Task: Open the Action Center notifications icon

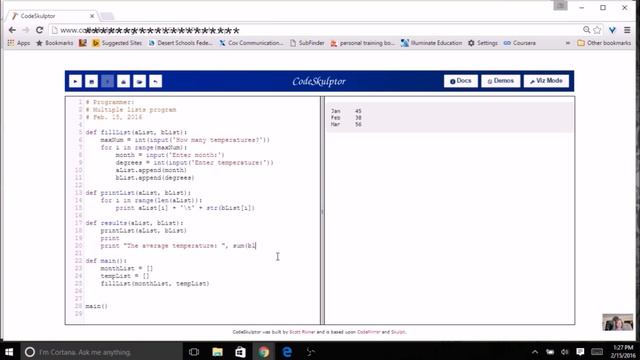Action: pyautogui.click(x=580, y=352)
